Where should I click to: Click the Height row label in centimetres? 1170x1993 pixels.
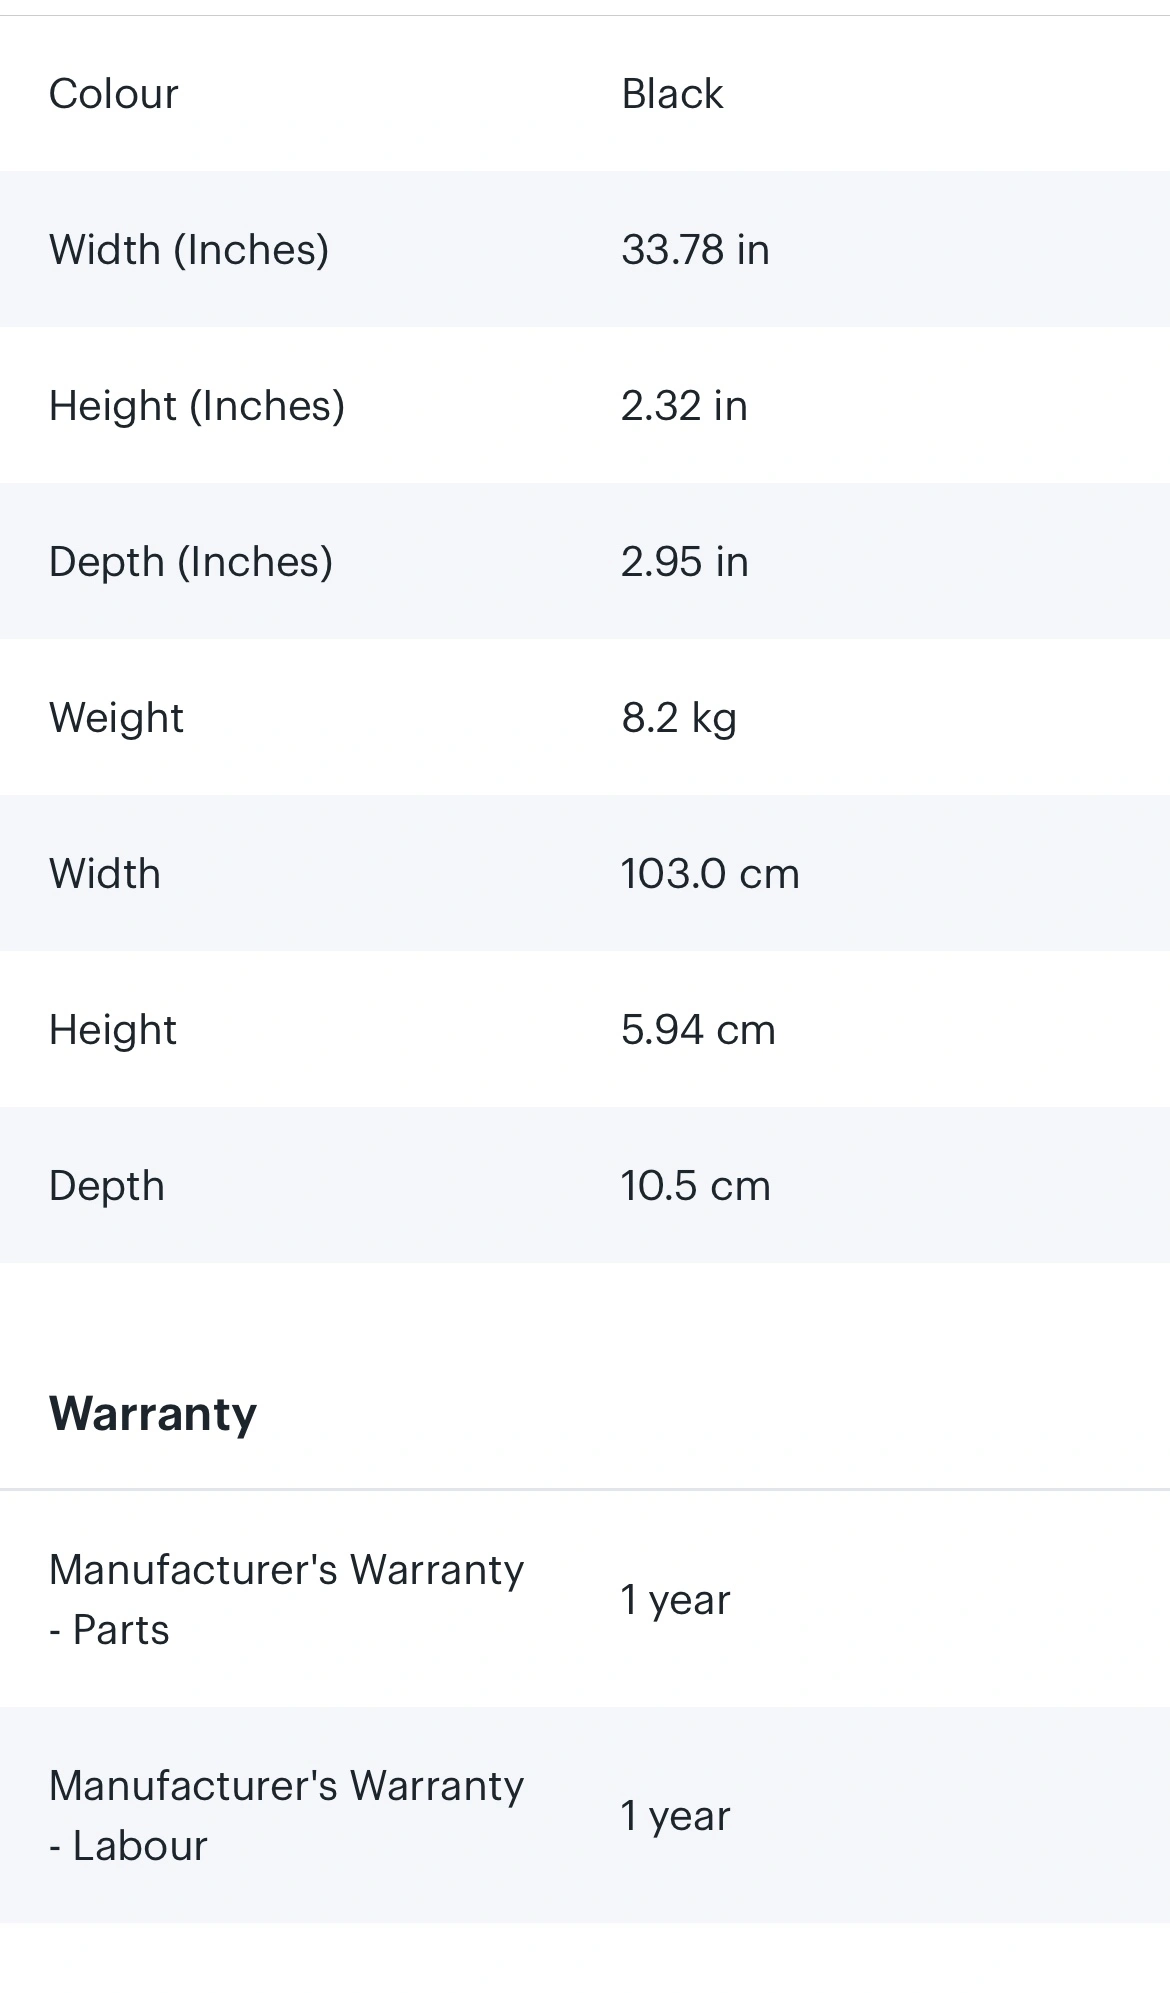pos(113,1030)
